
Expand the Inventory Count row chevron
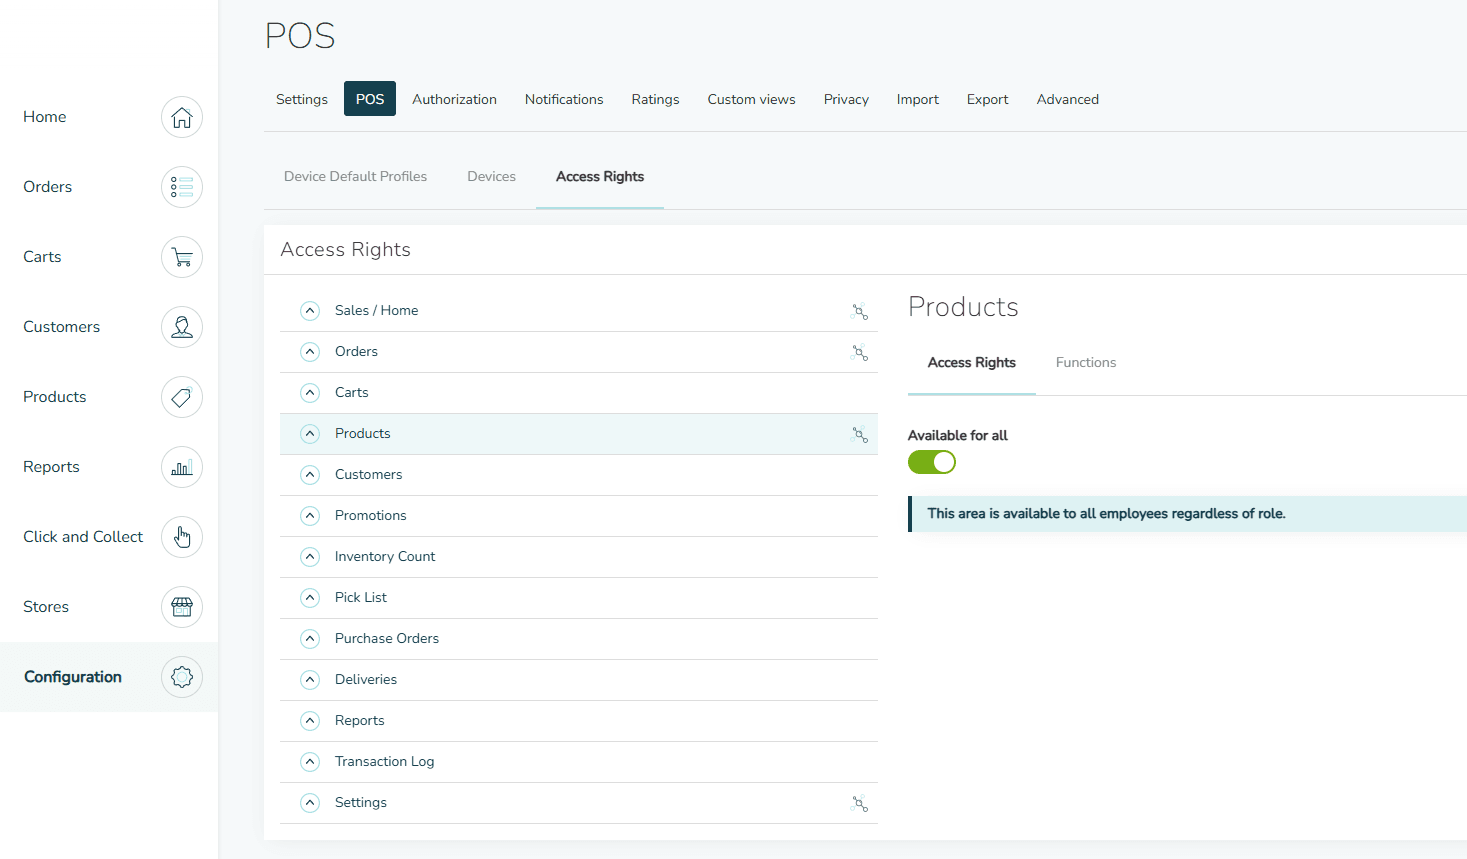tap(310, 557)
